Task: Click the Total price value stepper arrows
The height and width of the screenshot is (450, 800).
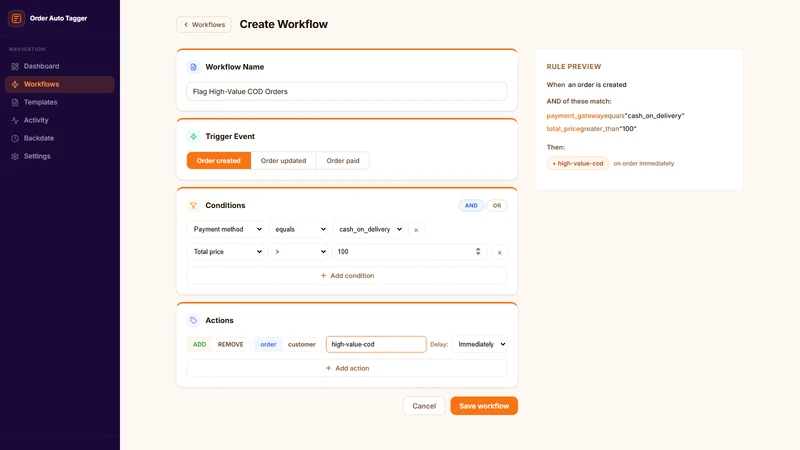Action: tap(478, 252)
